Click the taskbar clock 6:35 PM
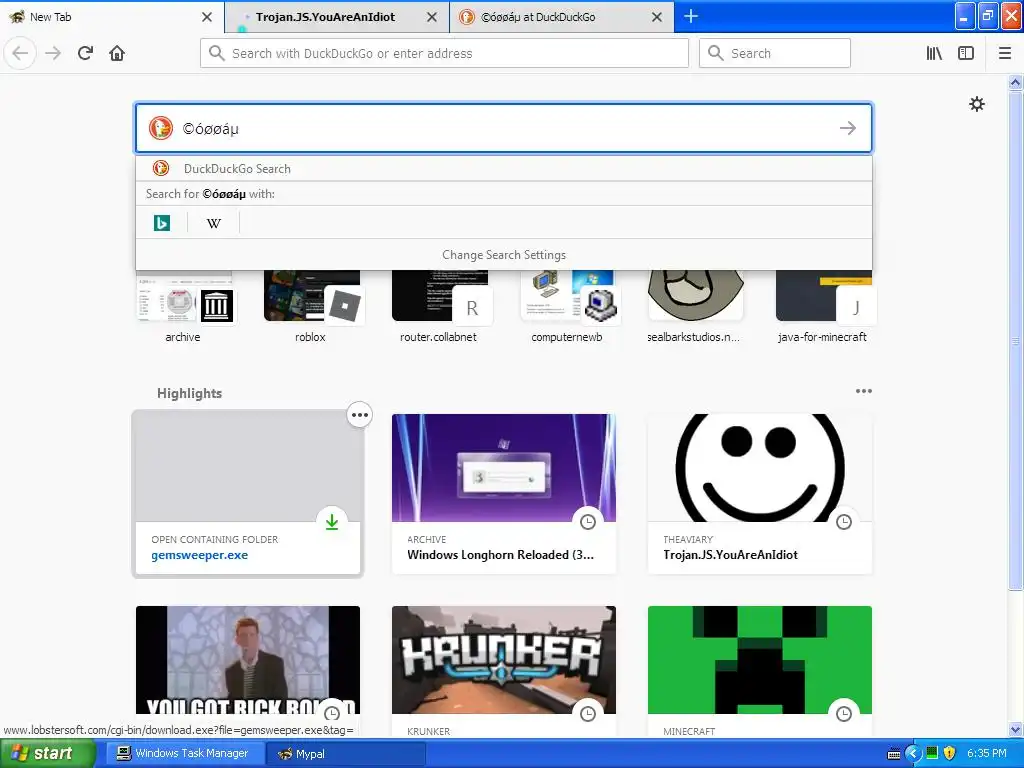 click(987, 753)
